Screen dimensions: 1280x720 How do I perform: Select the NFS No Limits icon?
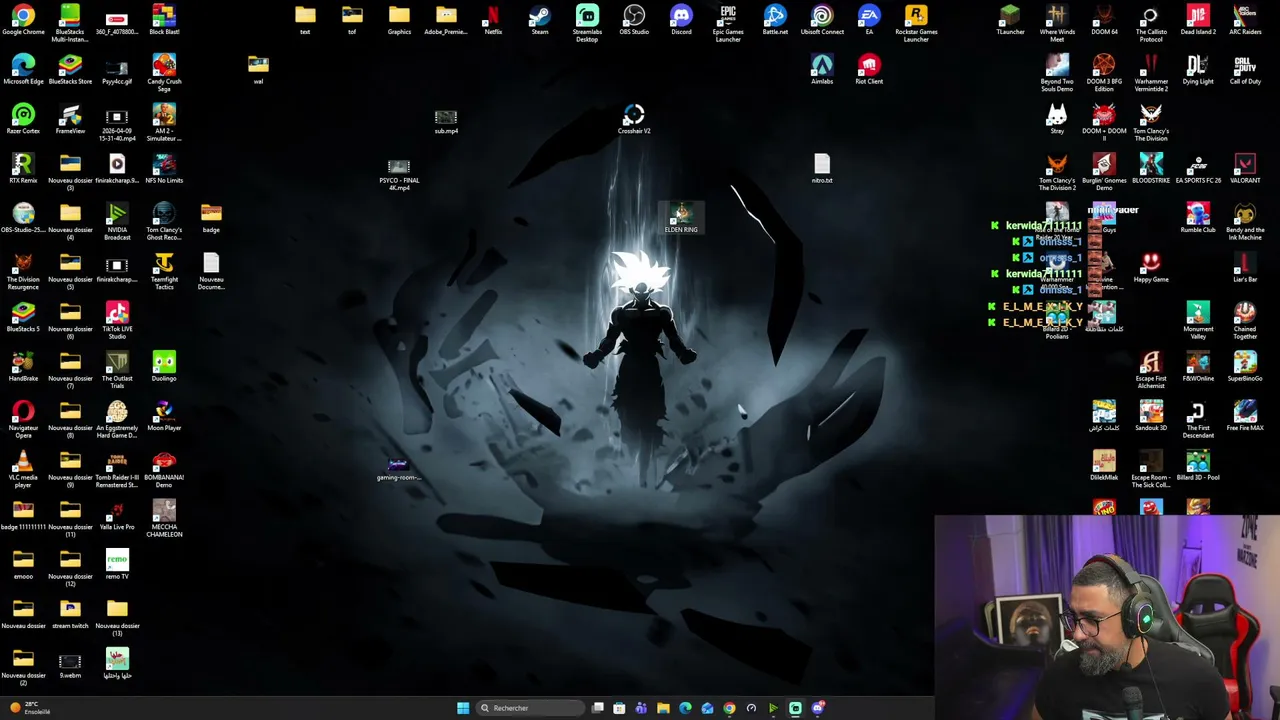tap(164, 168)
